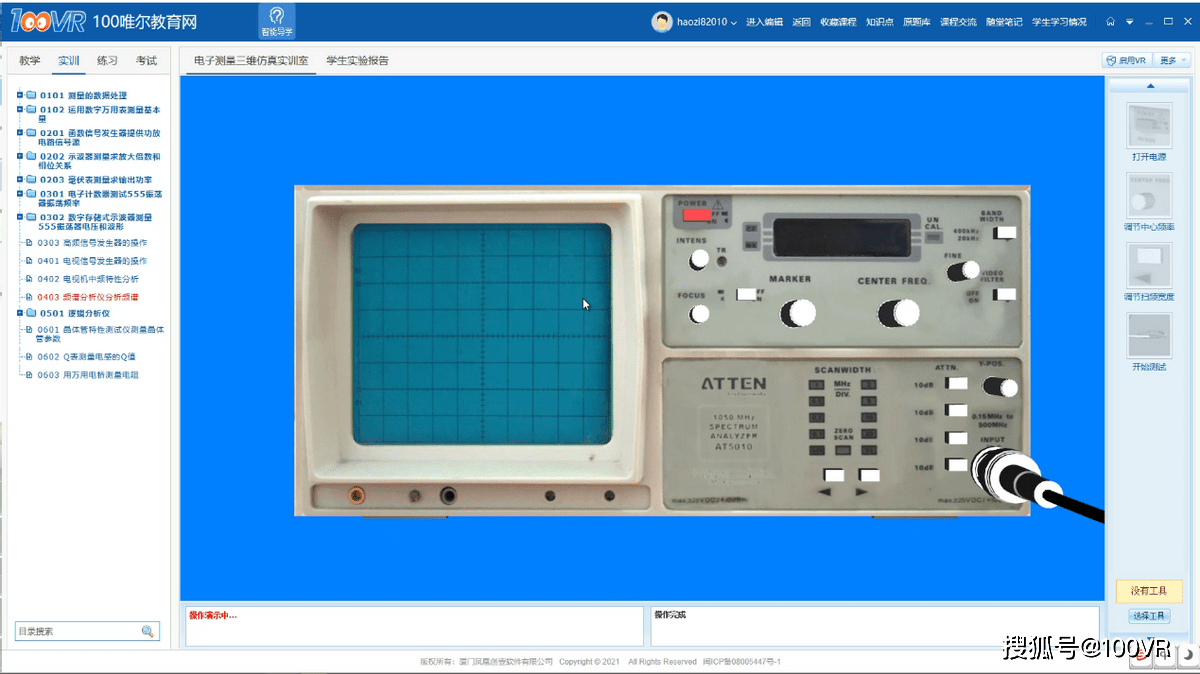Click the 智能导学 guide icon
This screenshot has width=1200, height=674.
pyautogui.click(x=277, y=20)
